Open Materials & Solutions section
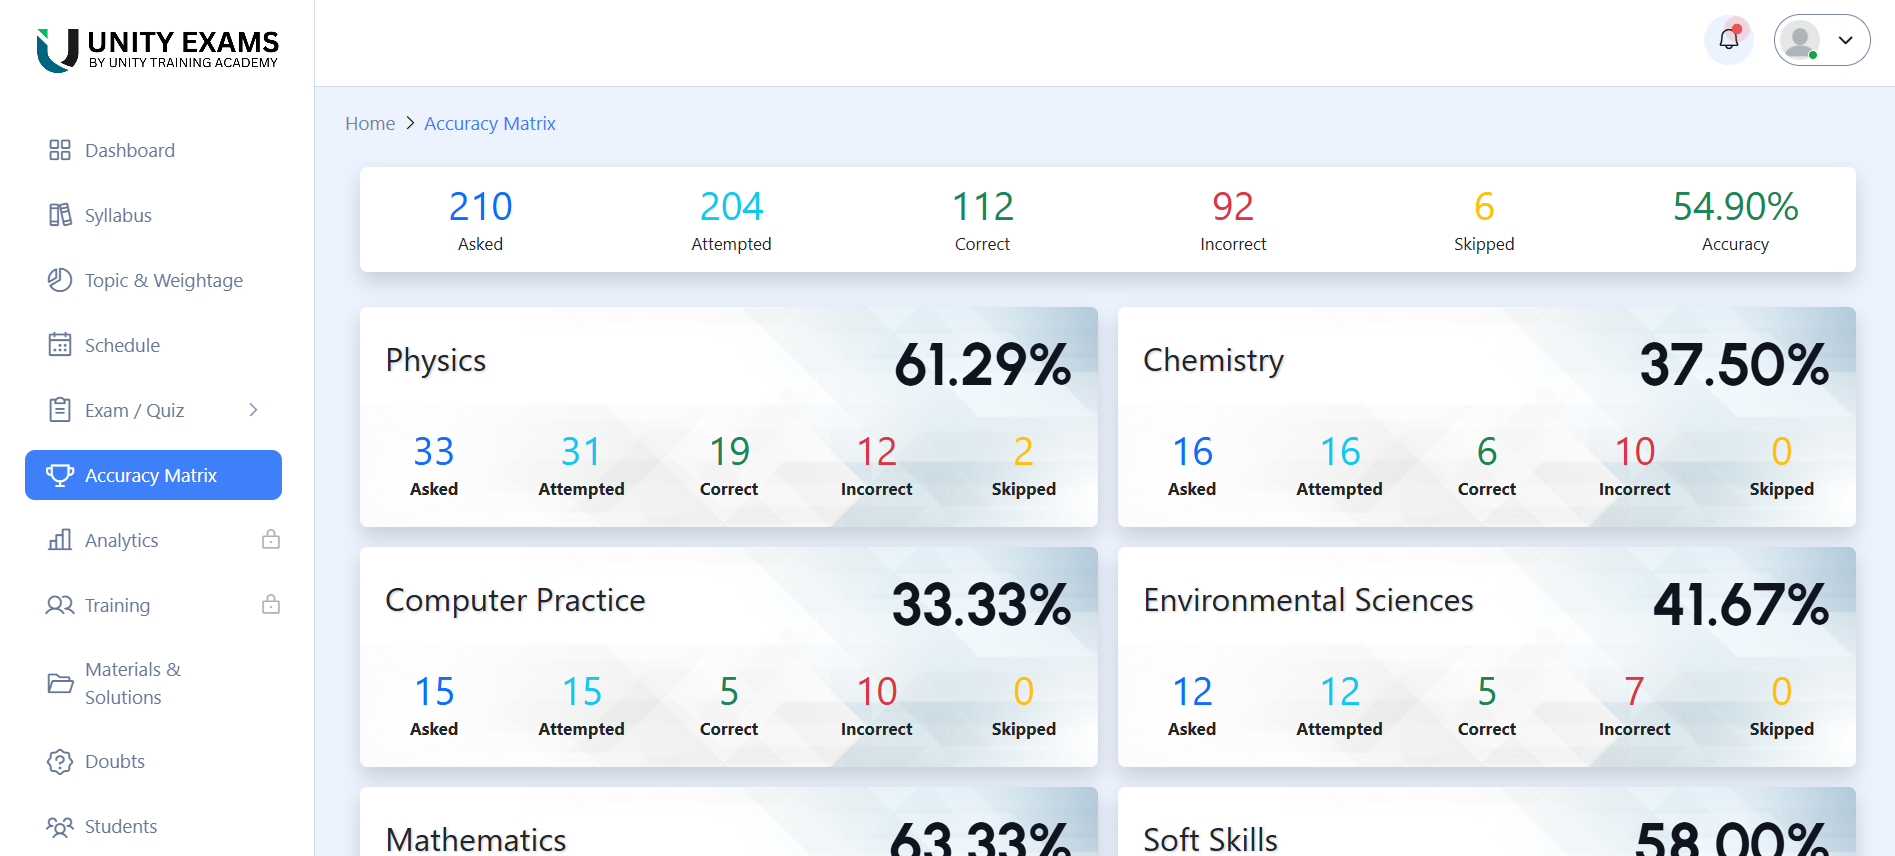This screenshot has width=1895, height=856. click(x=132, y=683)
